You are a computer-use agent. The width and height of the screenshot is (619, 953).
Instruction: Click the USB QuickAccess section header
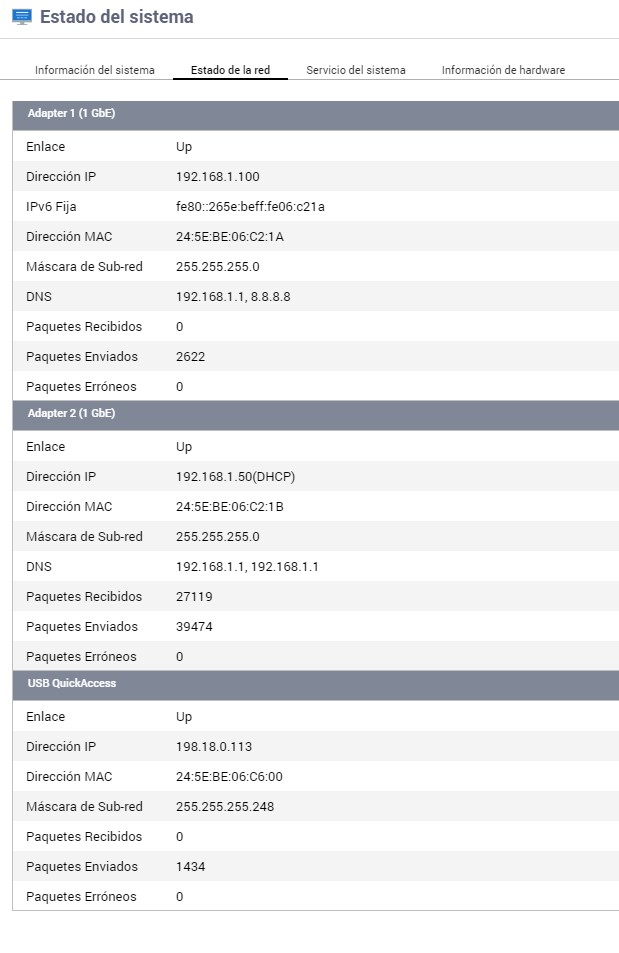(72, 684)
